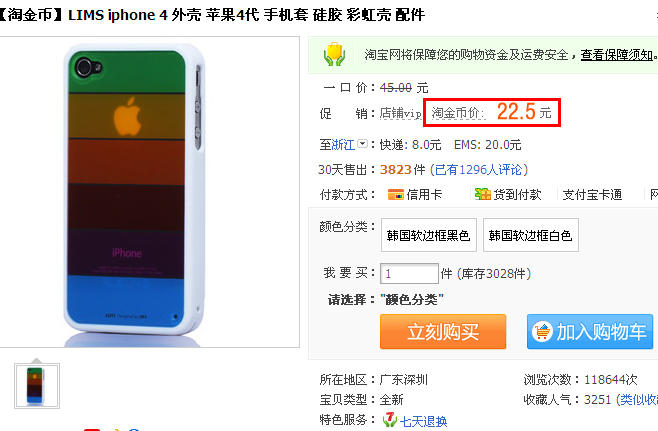The image size is (658, 431).
Task: Click the credit card payment icon
Action: (396, 194)
